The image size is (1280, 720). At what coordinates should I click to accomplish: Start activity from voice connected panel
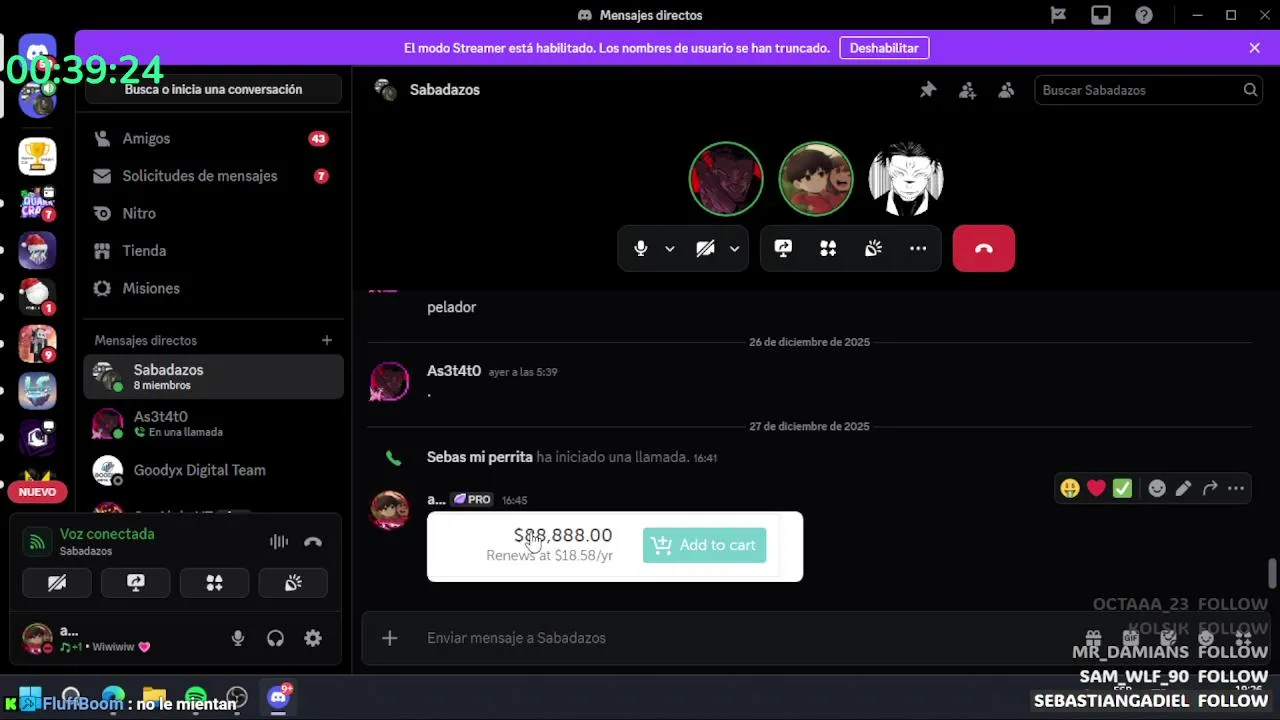214,583
